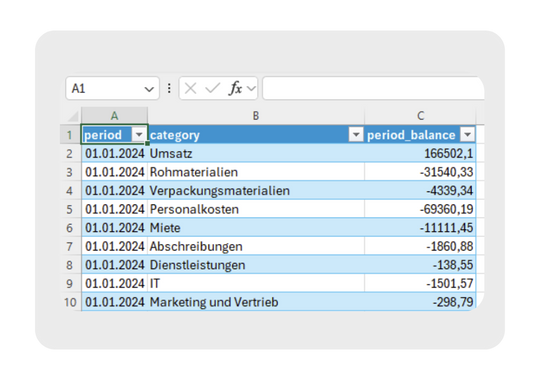540x380 pixels.
Task: Click the Name Box showing A1
Action: [x=112, y=89]
